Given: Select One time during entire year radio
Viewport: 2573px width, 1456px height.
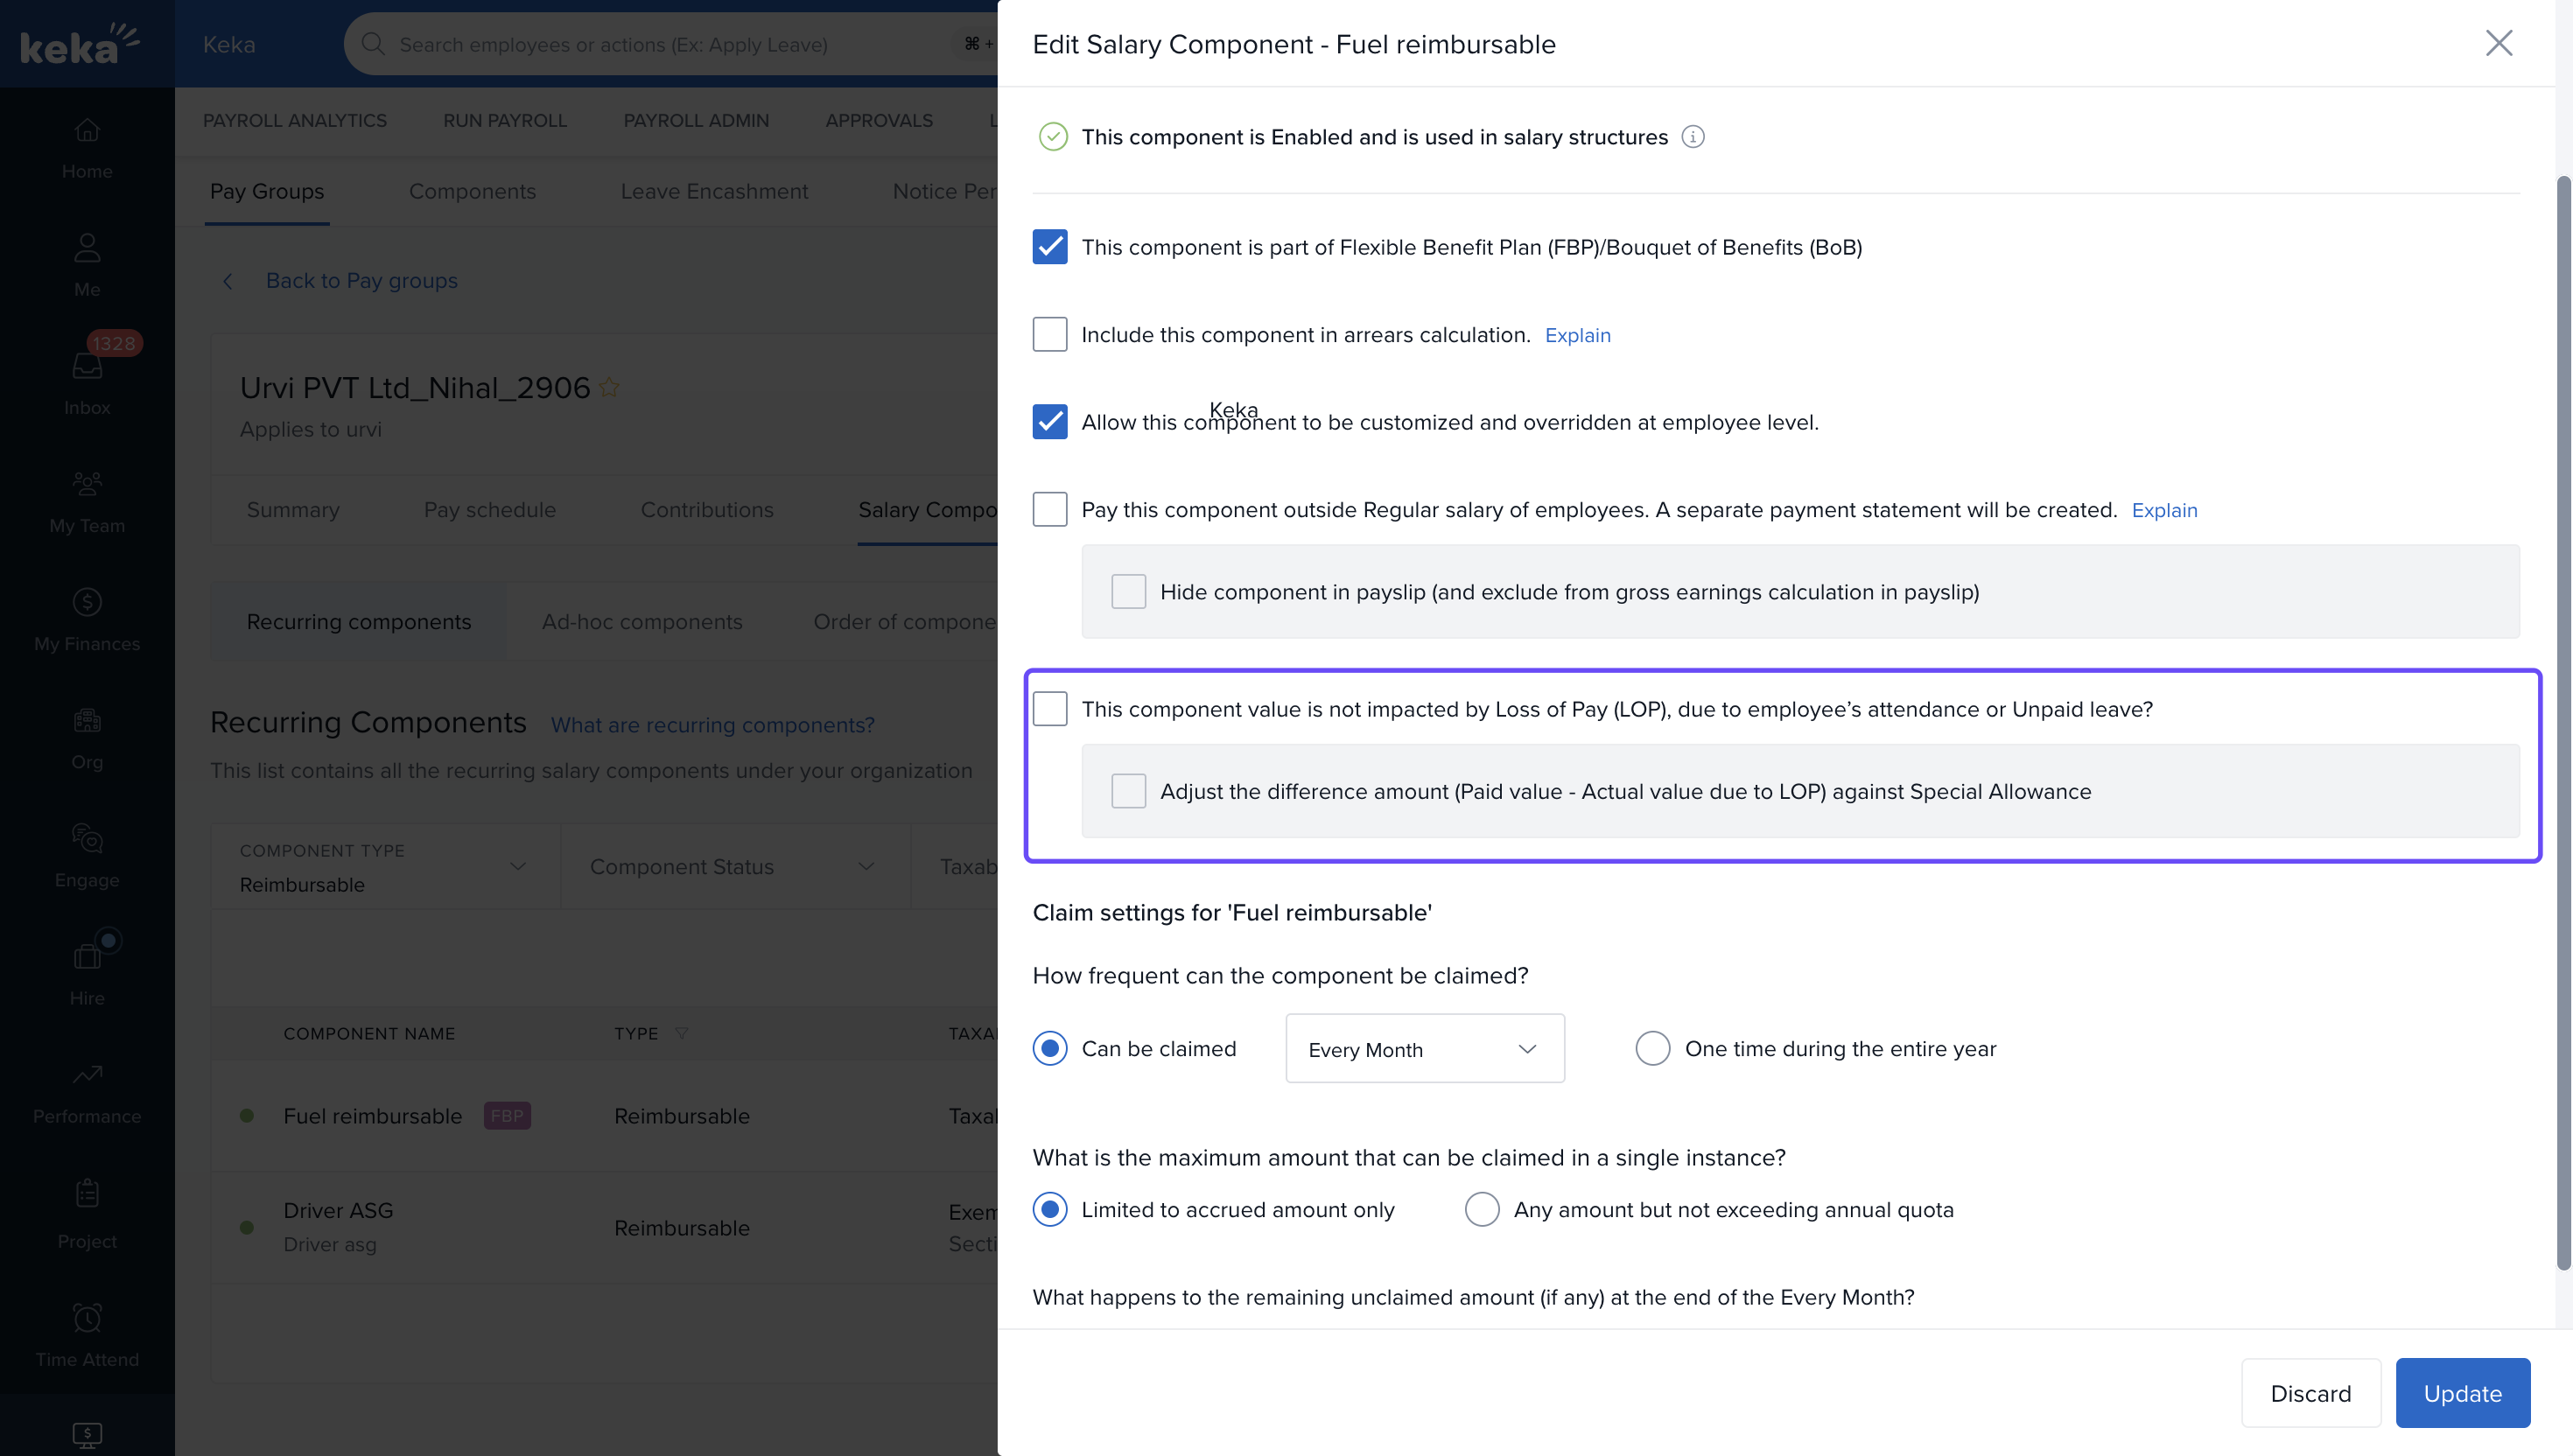Looking at the screenshot, I should pyautogui.click(x=1652, y=1049).
